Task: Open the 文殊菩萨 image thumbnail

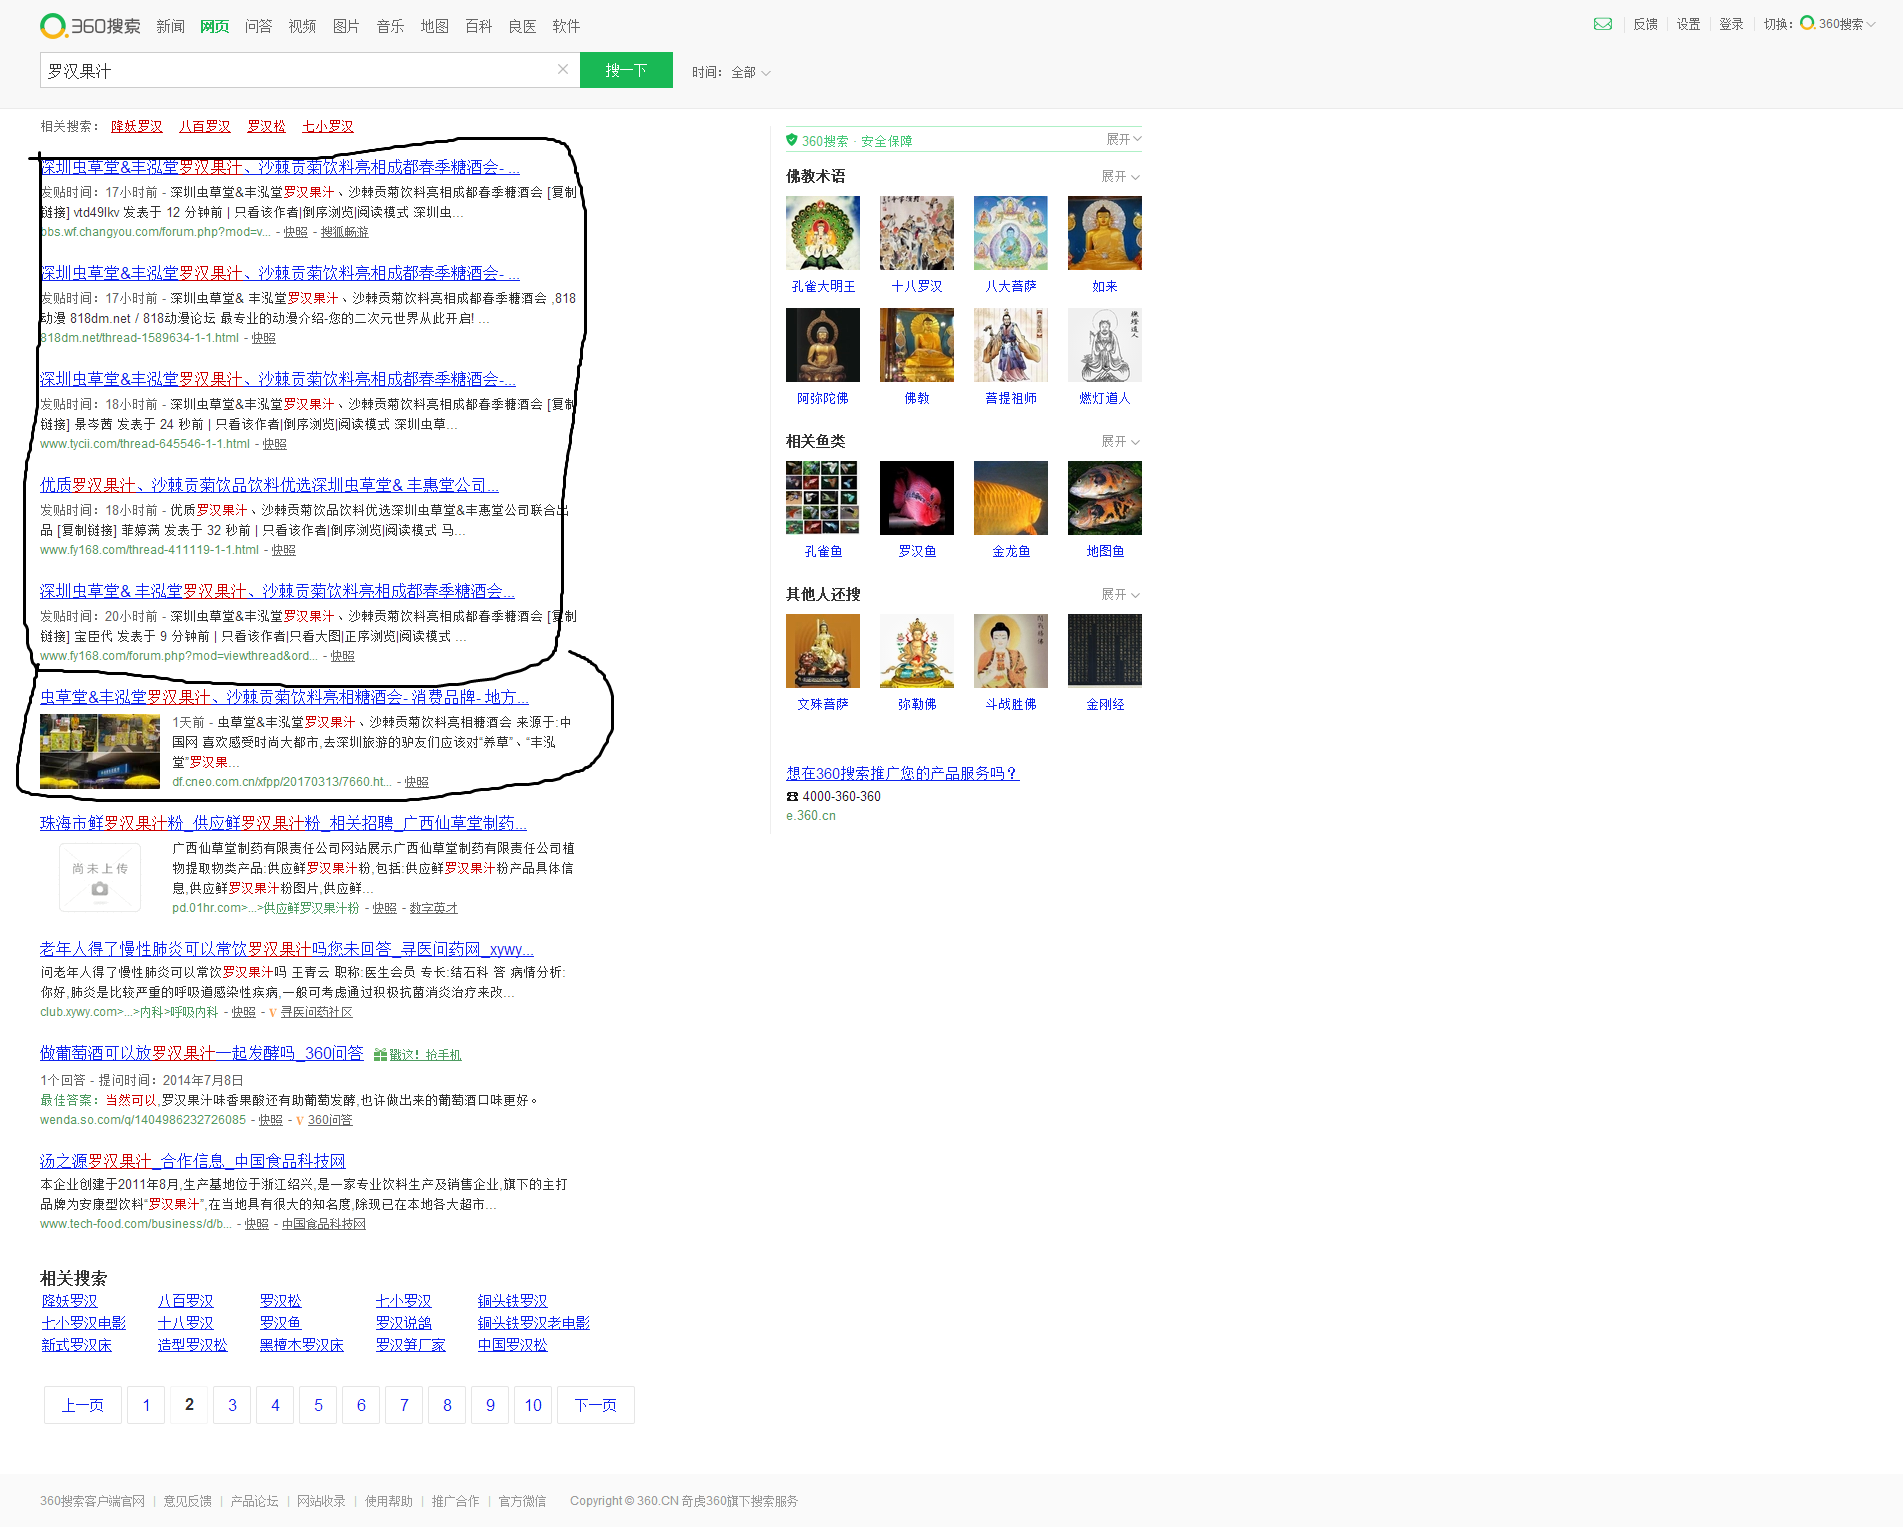Action: pyautogui.click(x=822, y=651)
